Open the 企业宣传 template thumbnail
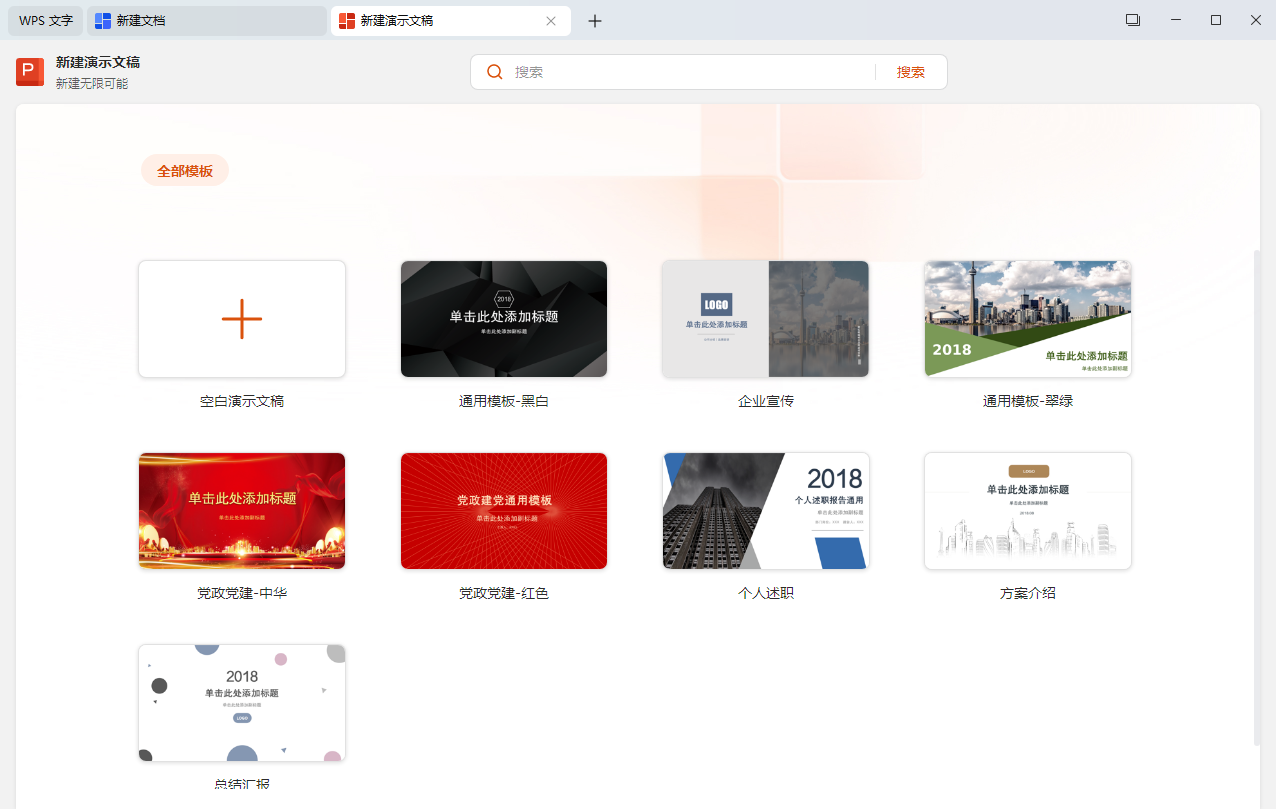Screen dimensions: 1276x809 tap(766, 319)
